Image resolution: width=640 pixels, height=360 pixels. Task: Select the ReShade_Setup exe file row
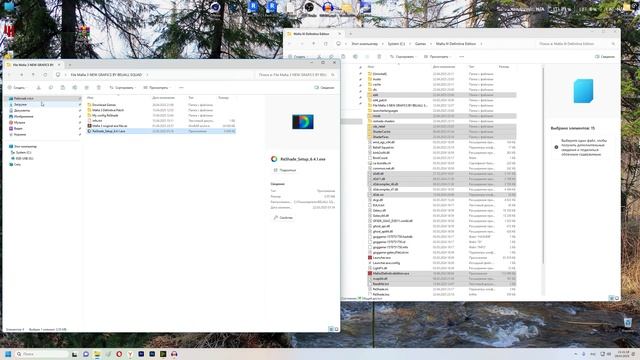pyautogui.click(x=161, y=131)
